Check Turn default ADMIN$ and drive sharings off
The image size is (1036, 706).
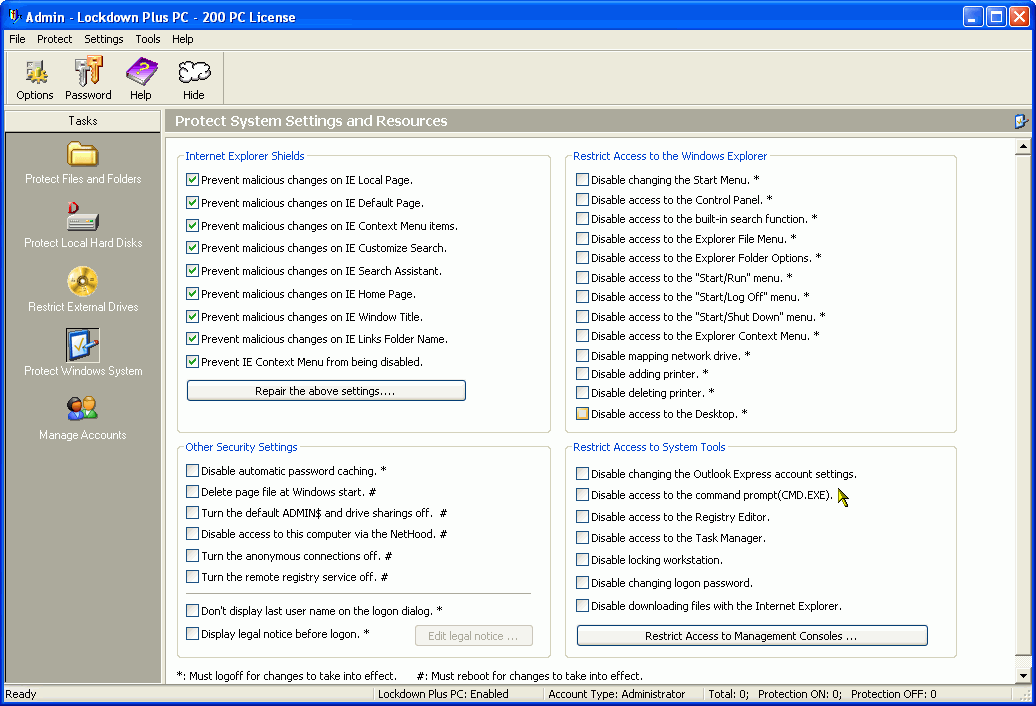click(192, 512)
